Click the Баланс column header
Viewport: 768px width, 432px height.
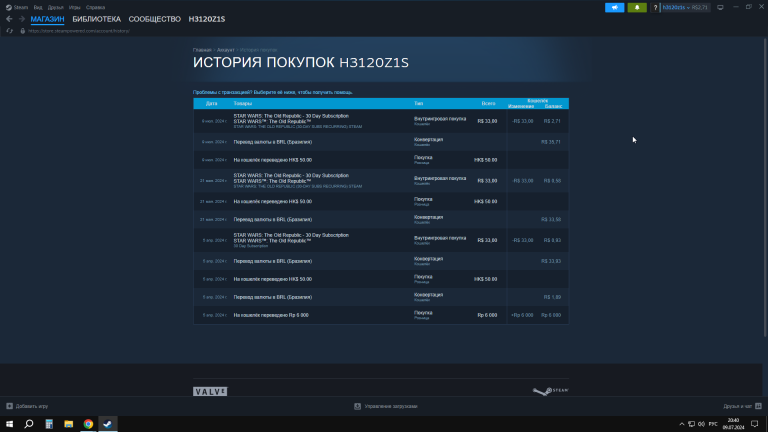[553, 106]
